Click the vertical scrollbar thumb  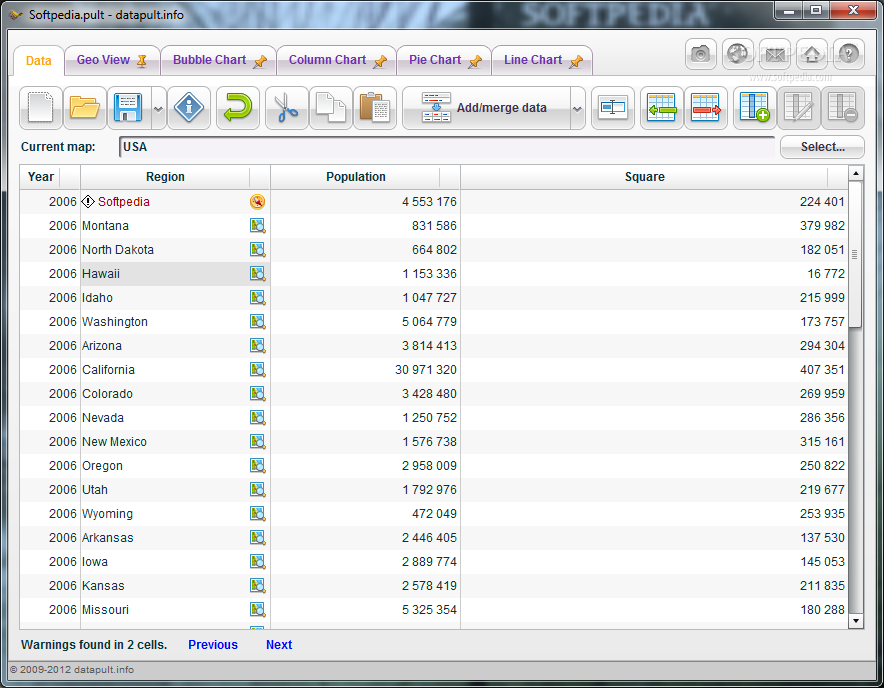855,254
